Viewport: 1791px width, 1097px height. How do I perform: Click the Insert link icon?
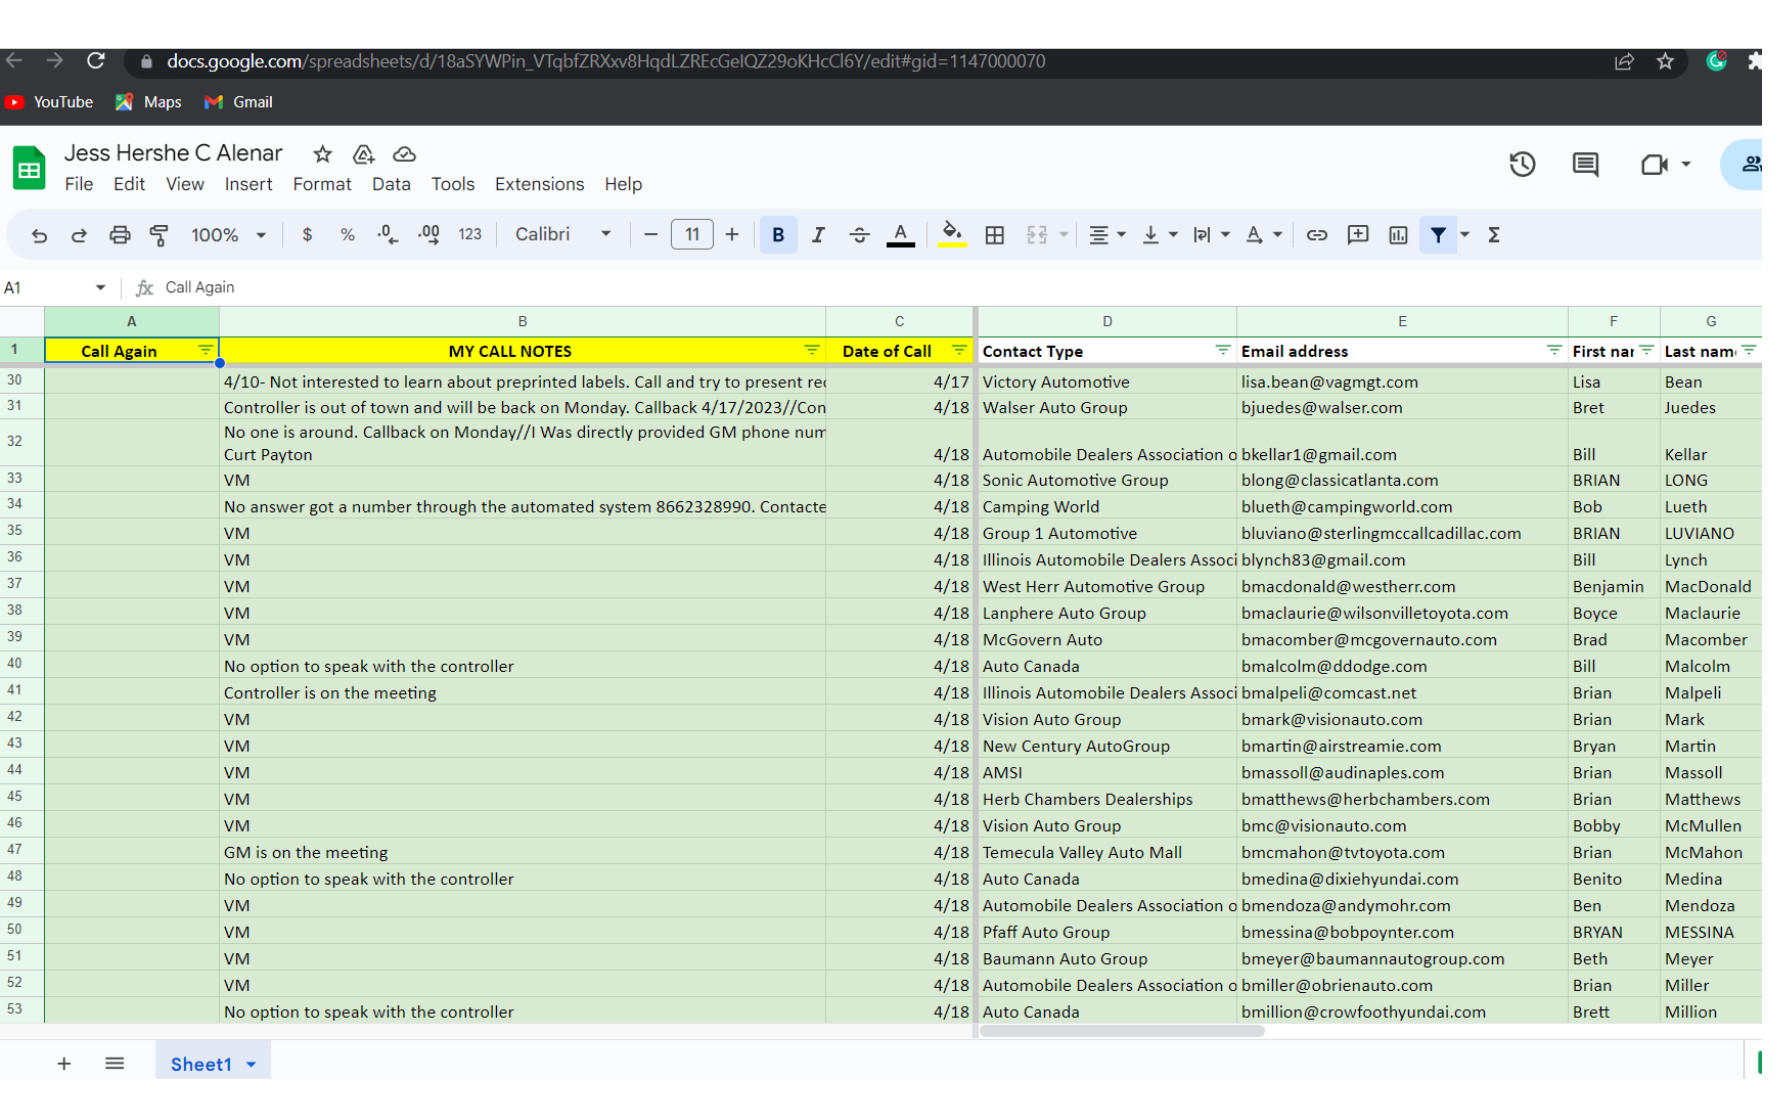coord(1317,235)
